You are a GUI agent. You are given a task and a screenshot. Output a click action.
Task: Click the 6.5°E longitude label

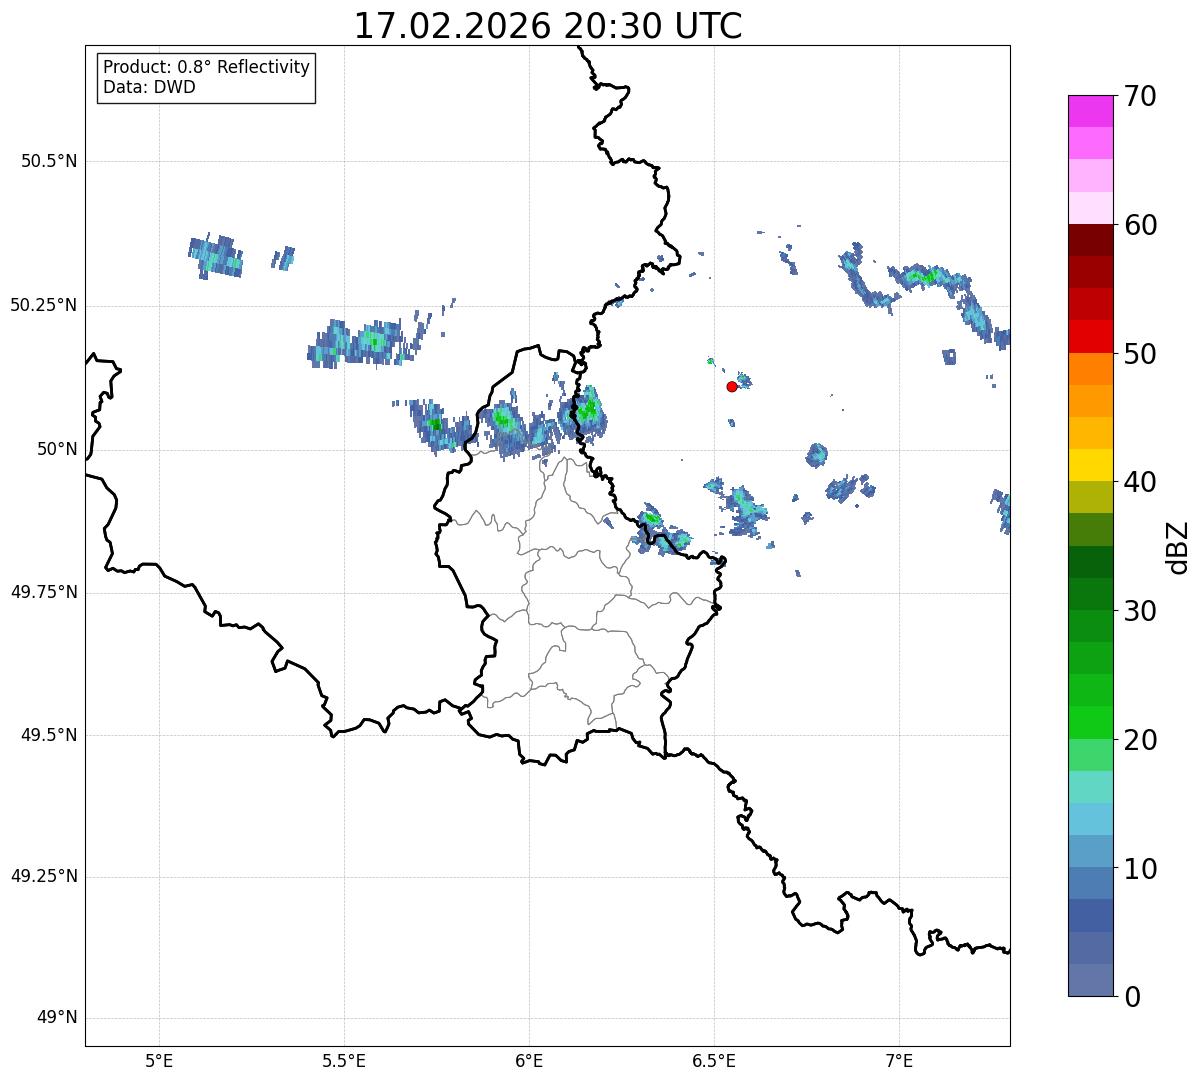(x=714, y=1060)
